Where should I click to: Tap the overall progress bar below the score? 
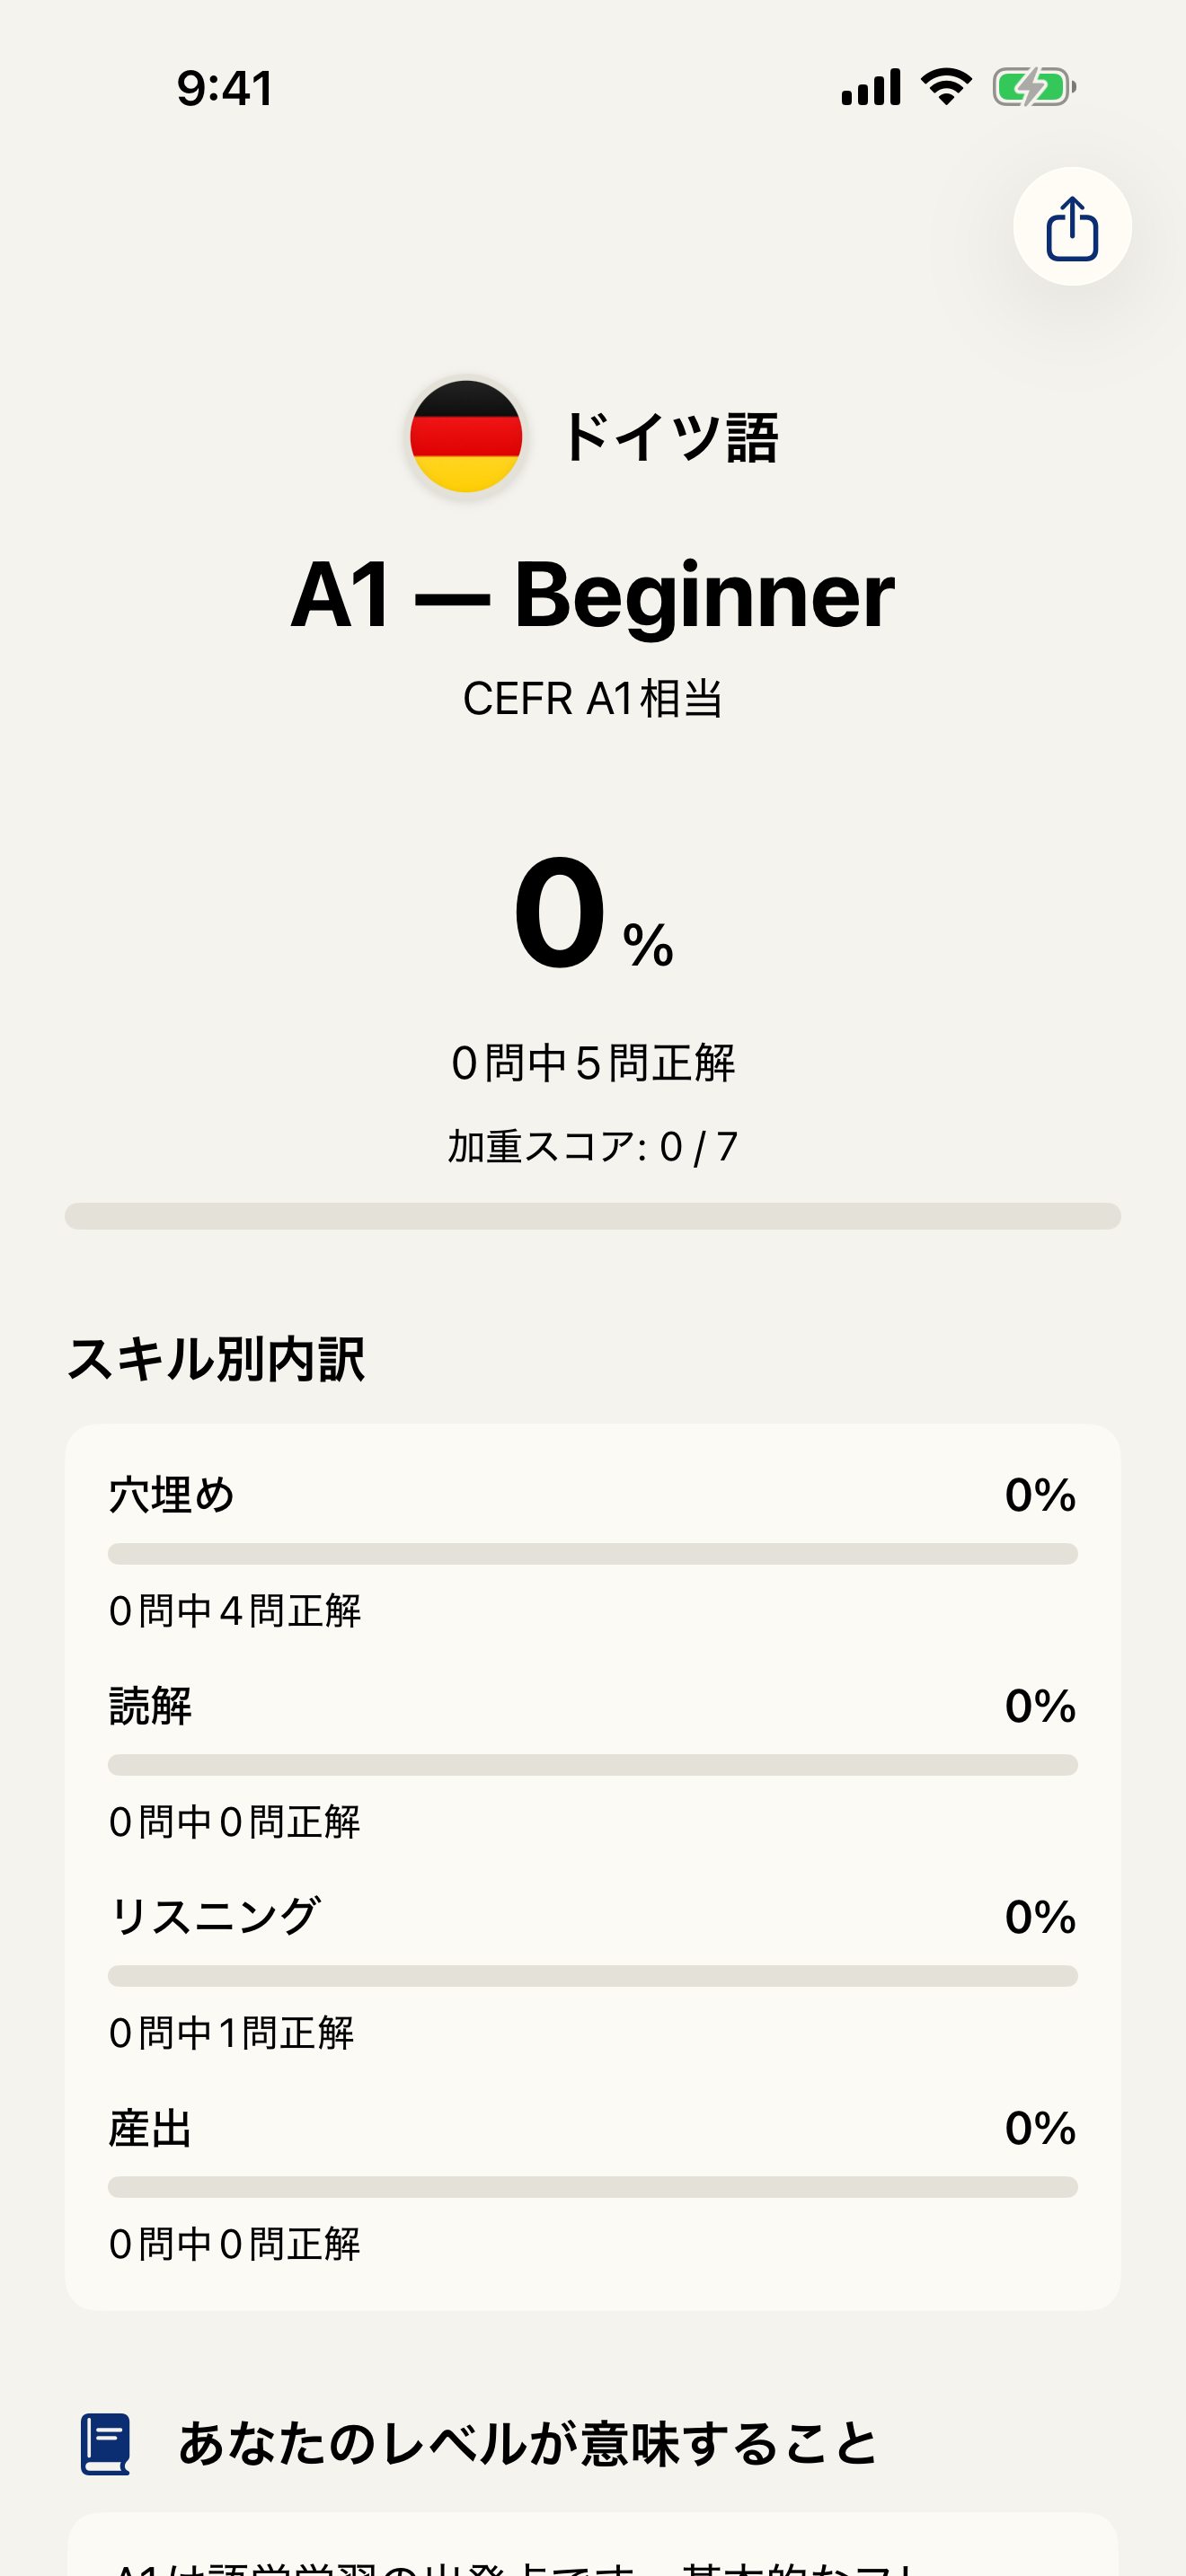[592, 1215]
